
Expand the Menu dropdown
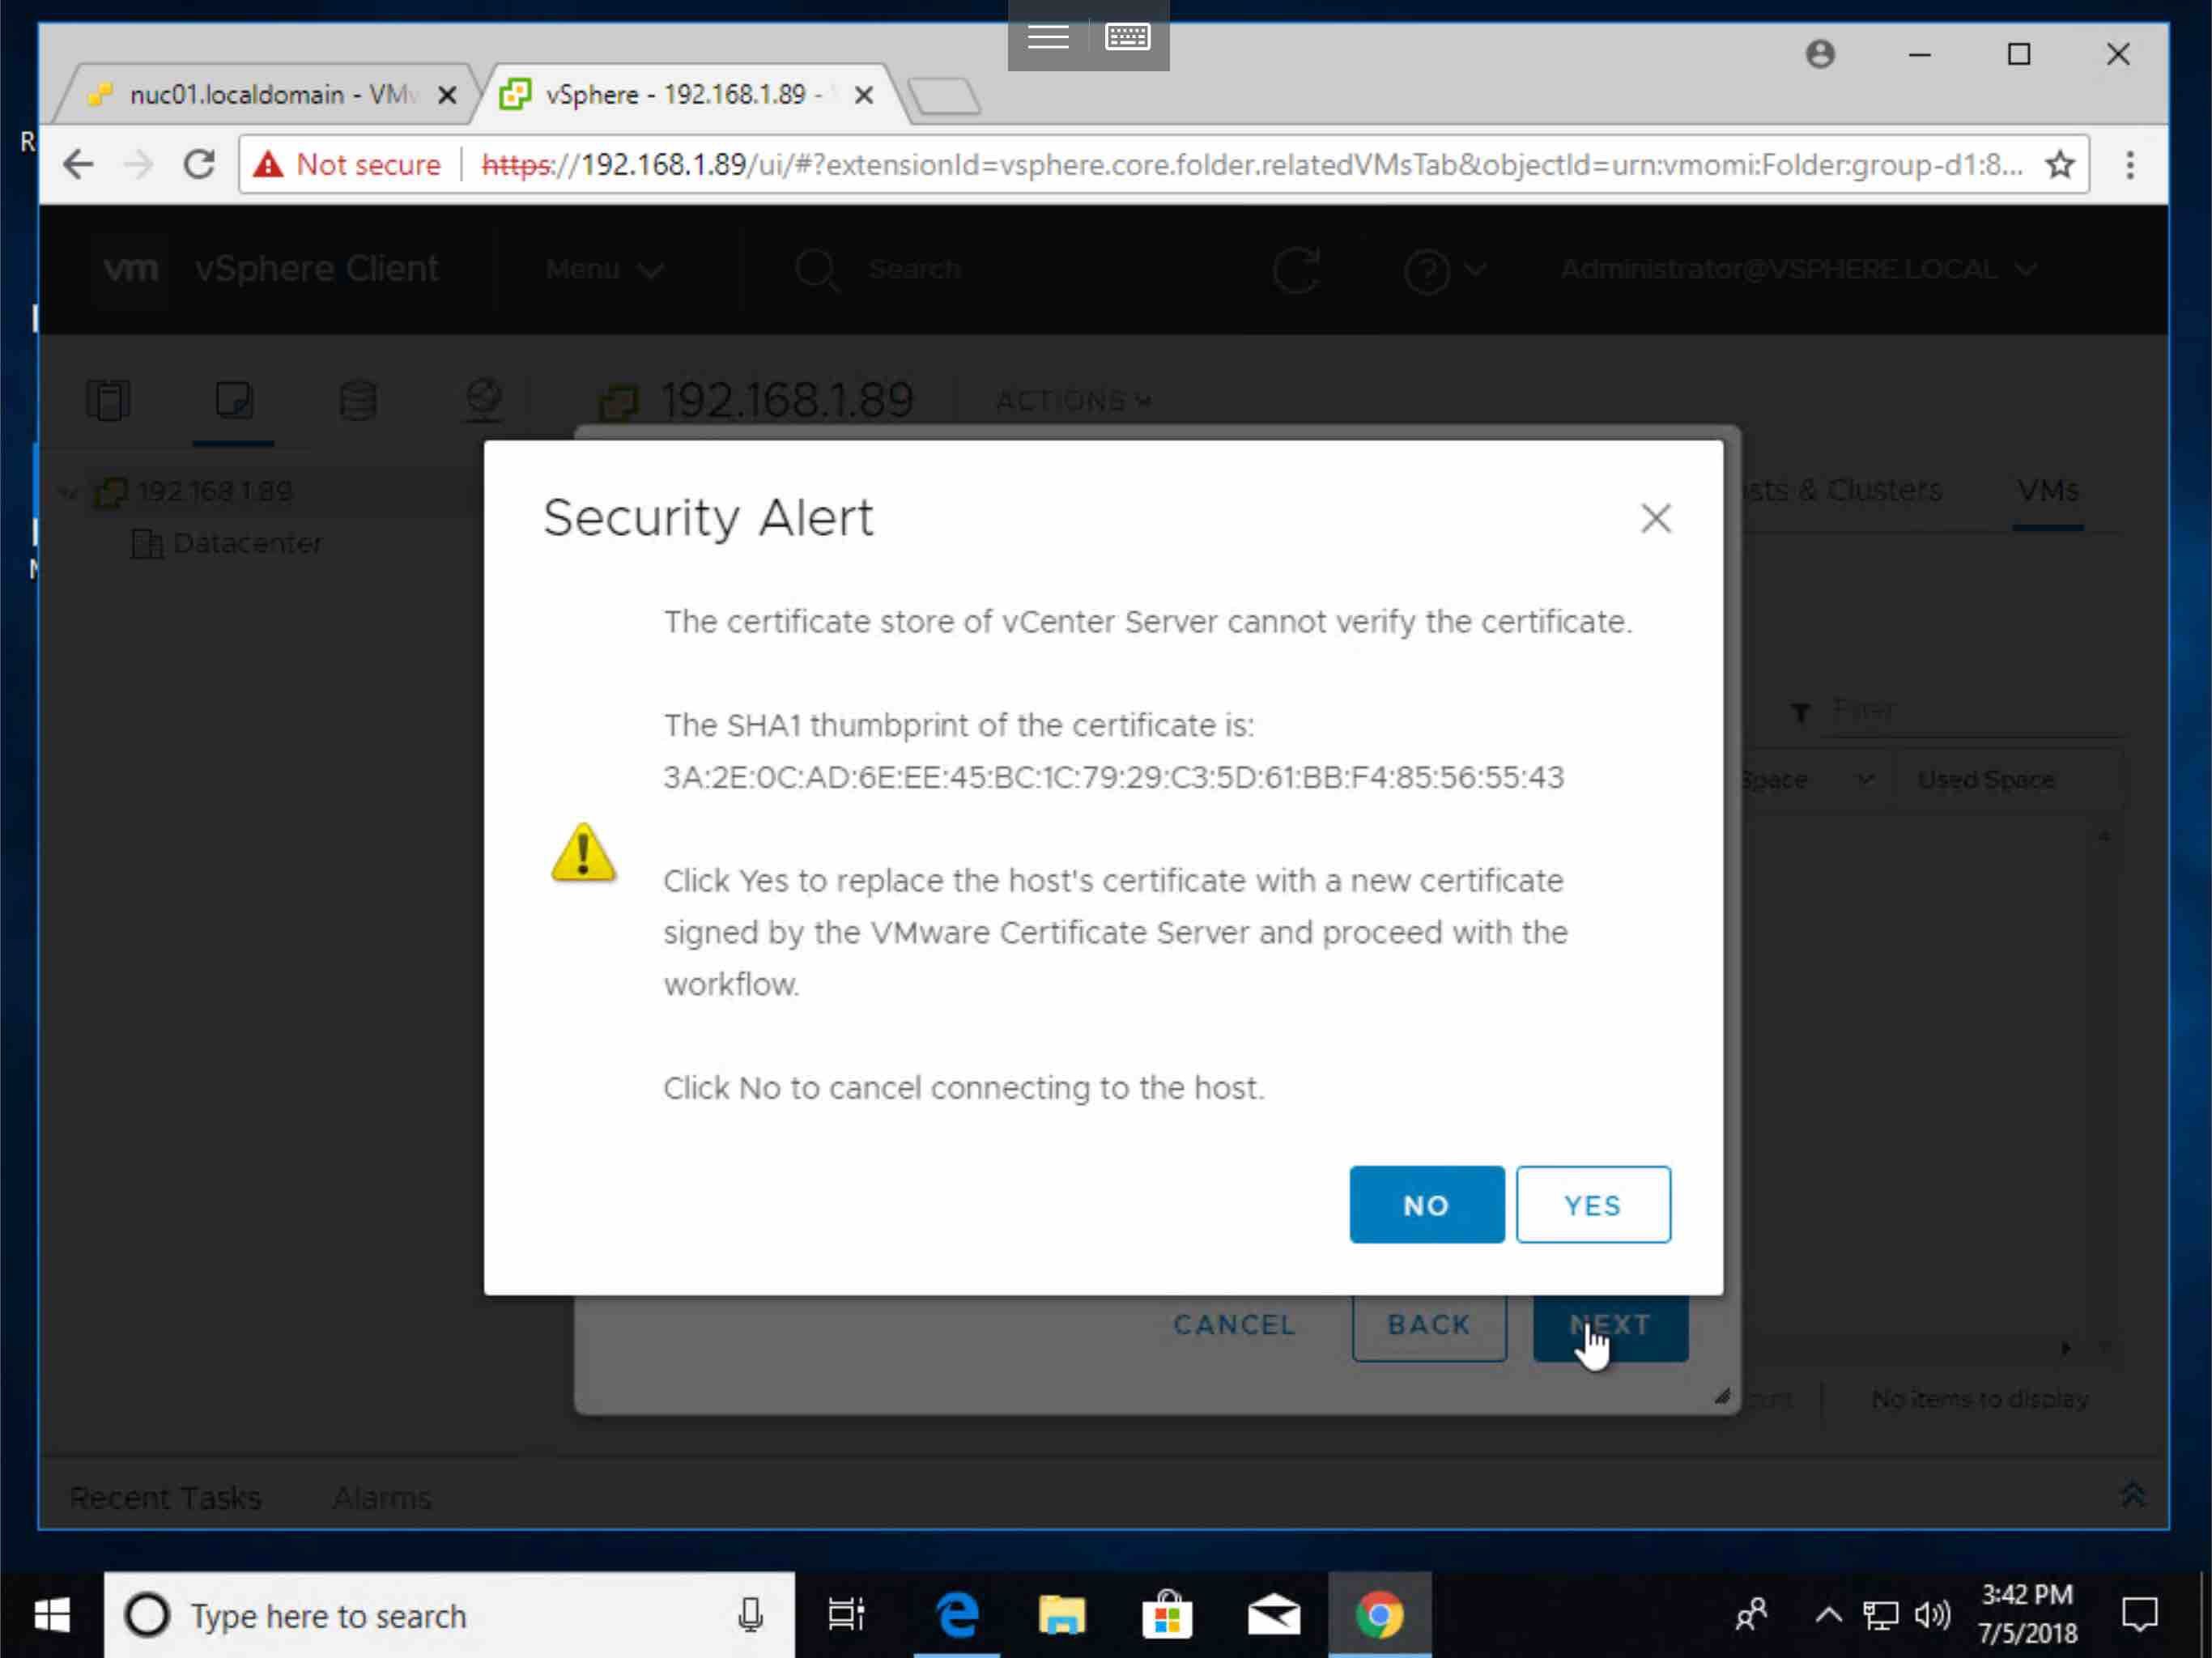tap(604, 269)
